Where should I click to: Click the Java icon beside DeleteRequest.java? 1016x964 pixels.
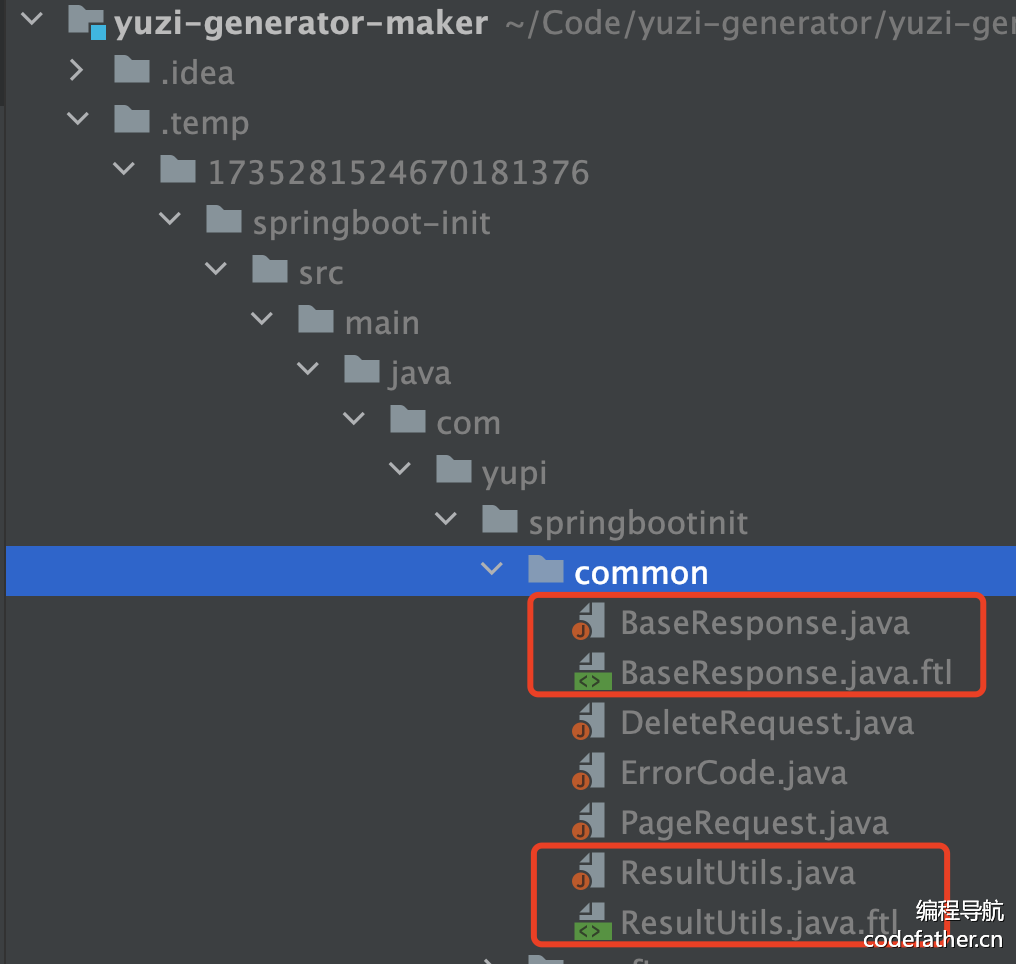pyautogui.click(x=590, y=722)
